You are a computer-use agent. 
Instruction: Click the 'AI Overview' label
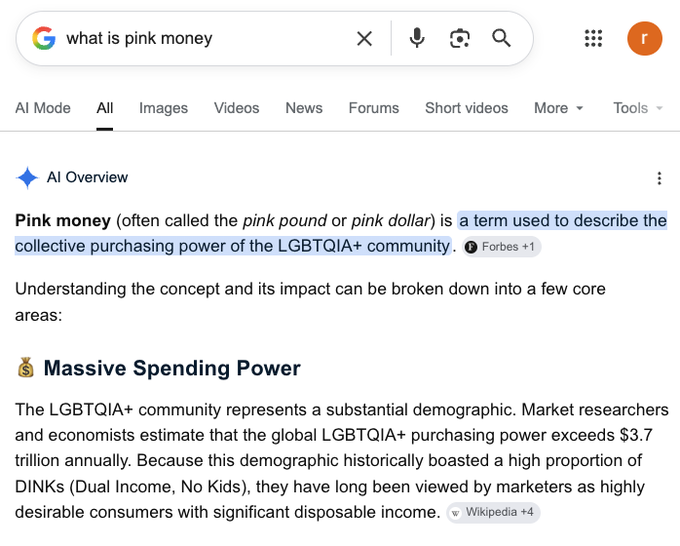coord(87,177)
